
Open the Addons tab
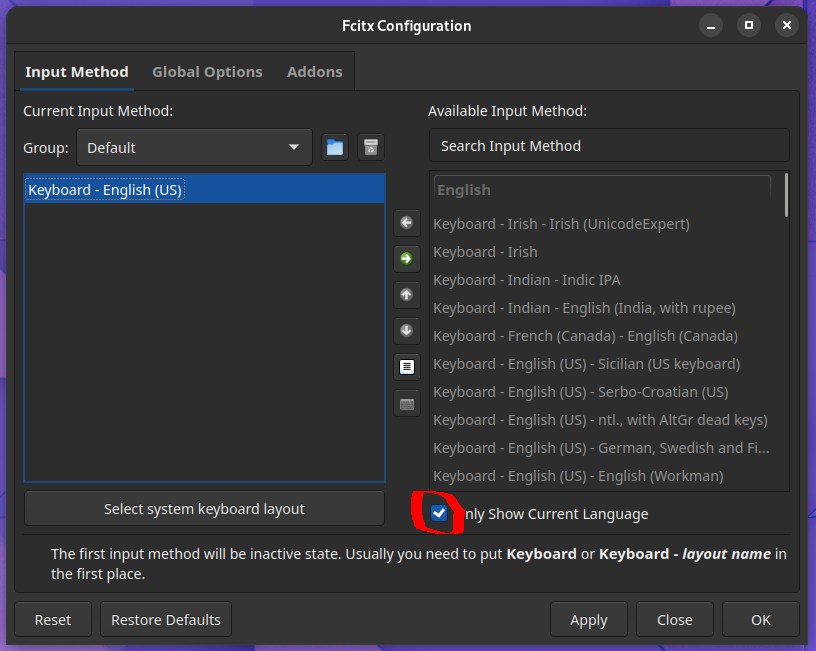coord(314,72)
